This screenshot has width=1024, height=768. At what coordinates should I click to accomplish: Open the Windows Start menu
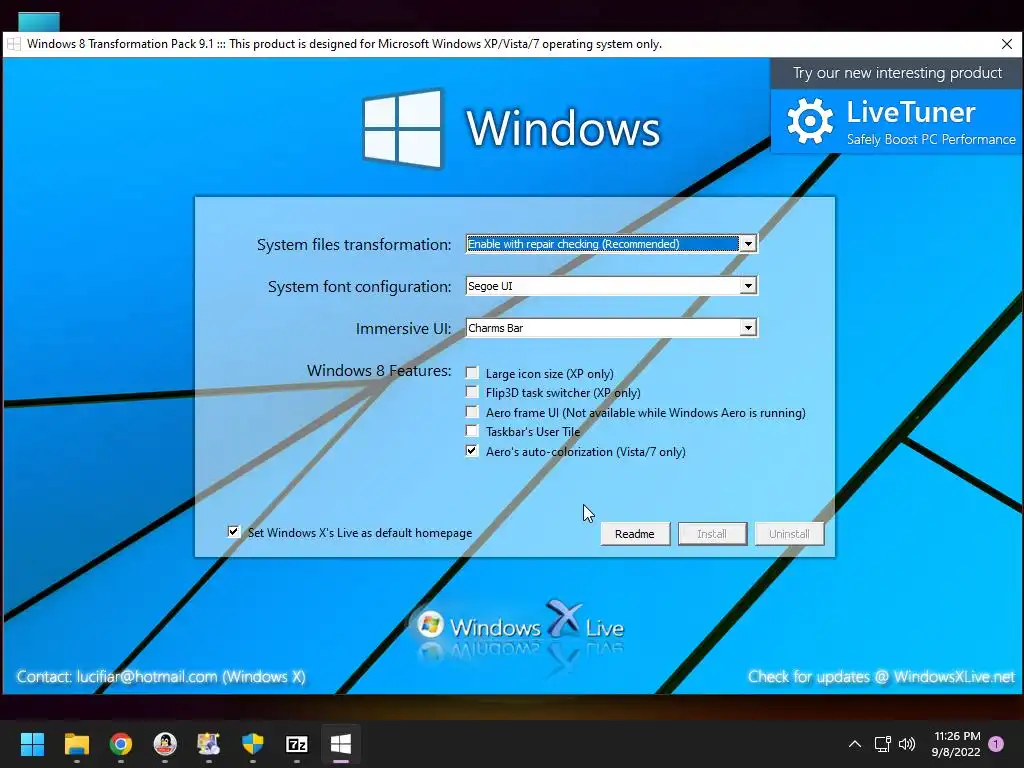(32, 744)
